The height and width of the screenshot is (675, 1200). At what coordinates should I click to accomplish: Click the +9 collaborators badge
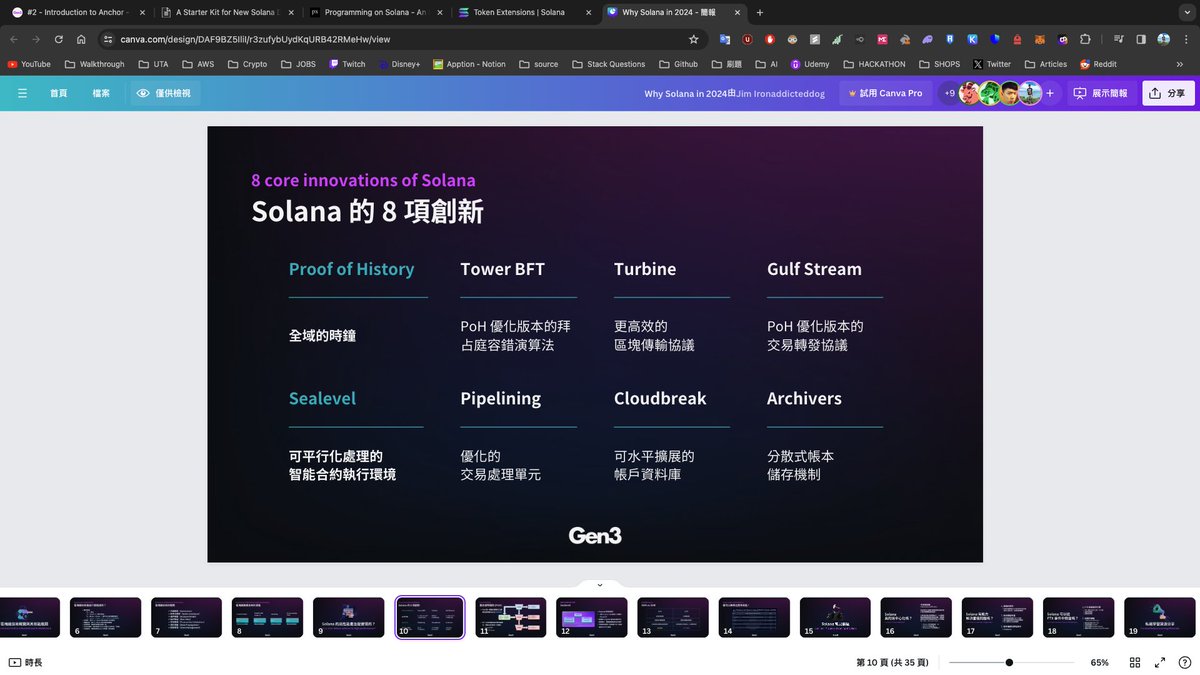tap(949, 93)
